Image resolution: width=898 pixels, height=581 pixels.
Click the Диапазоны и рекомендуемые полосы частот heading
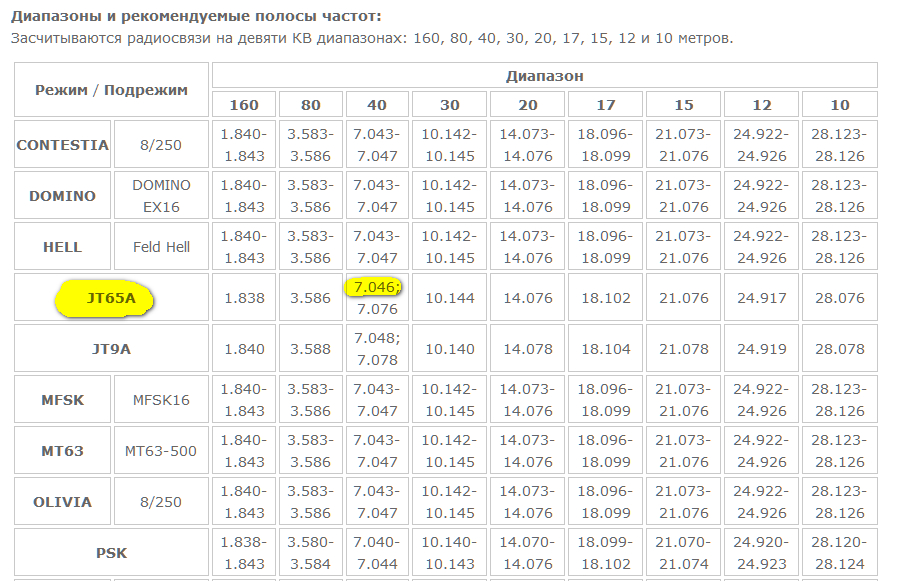coord(196,17)
